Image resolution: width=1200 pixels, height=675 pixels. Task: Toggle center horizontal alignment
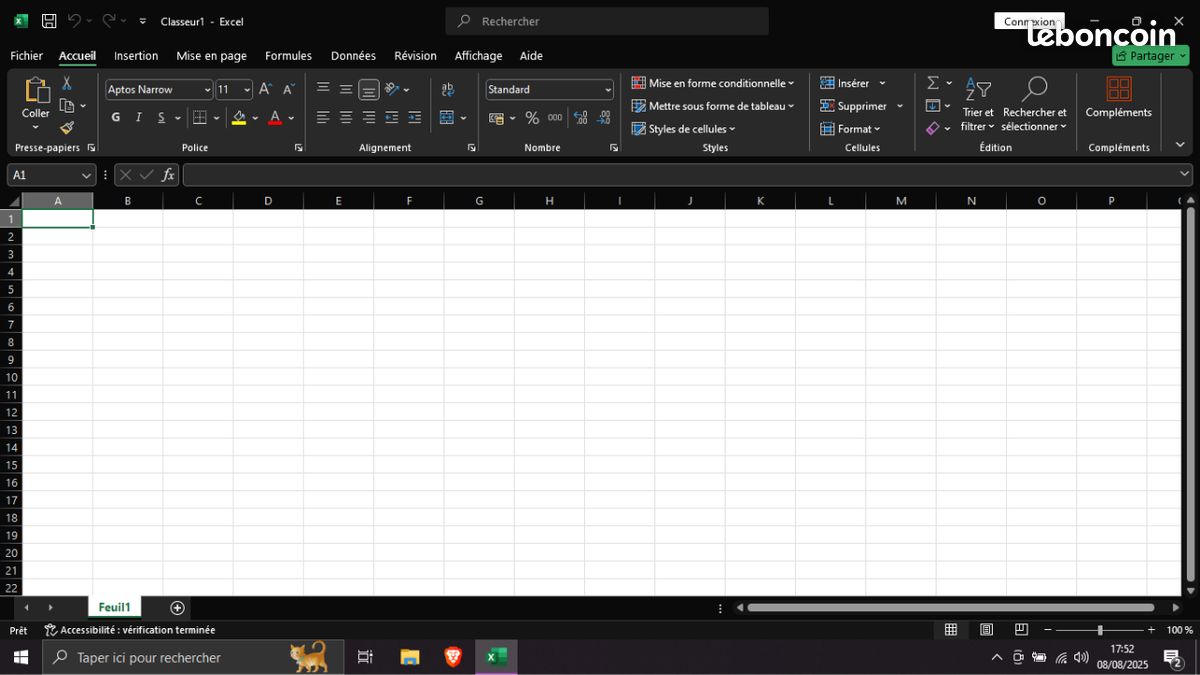(346, 118)
